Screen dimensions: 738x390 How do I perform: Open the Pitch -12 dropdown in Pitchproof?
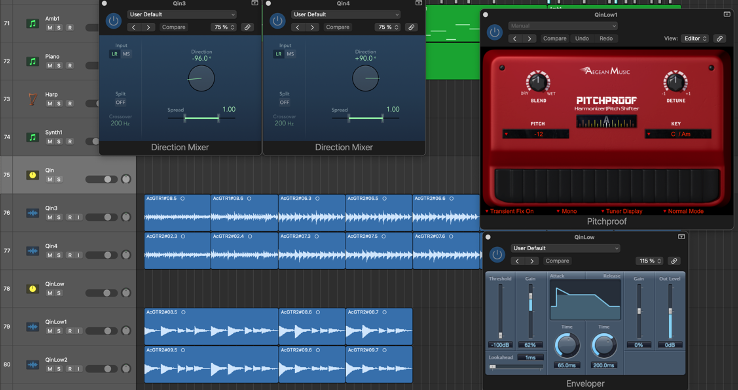click(536, 134)
